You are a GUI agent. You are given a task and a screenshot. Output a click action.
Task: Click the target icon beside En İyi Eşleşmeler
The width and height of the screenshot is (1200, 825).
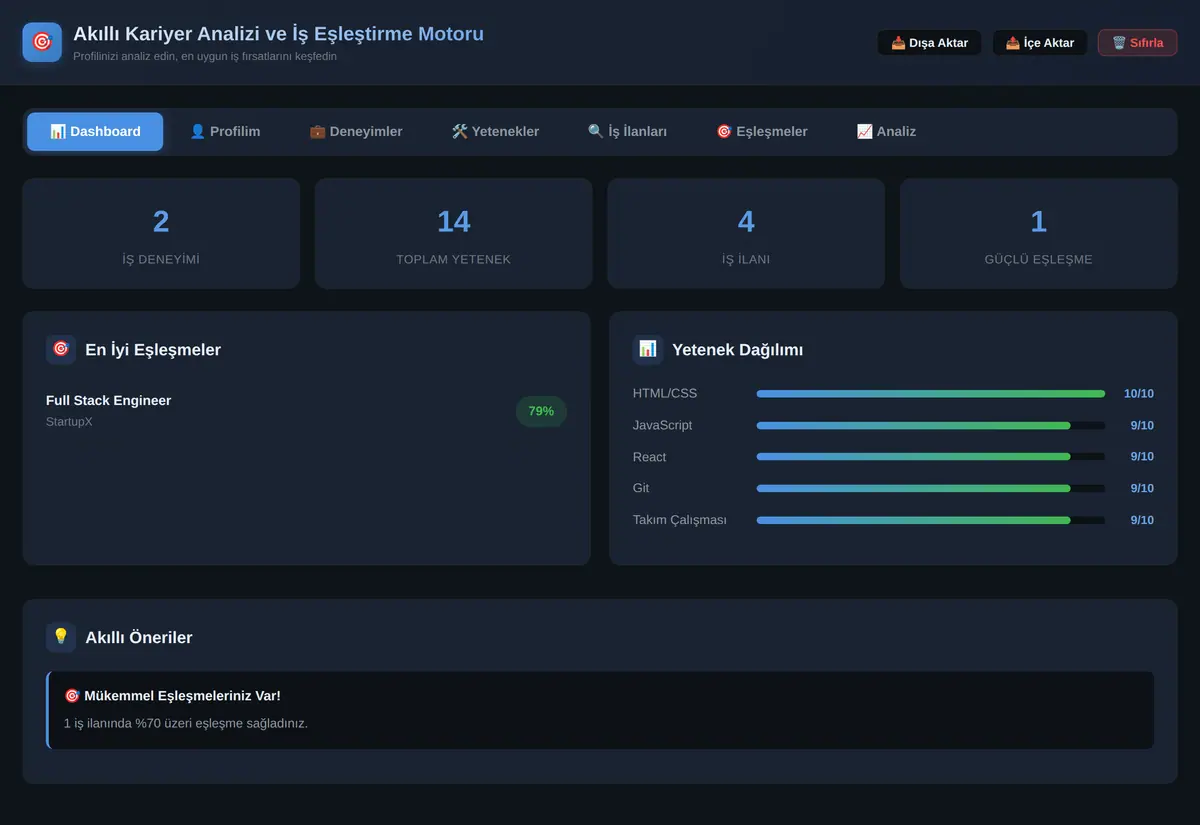point(61,349)
